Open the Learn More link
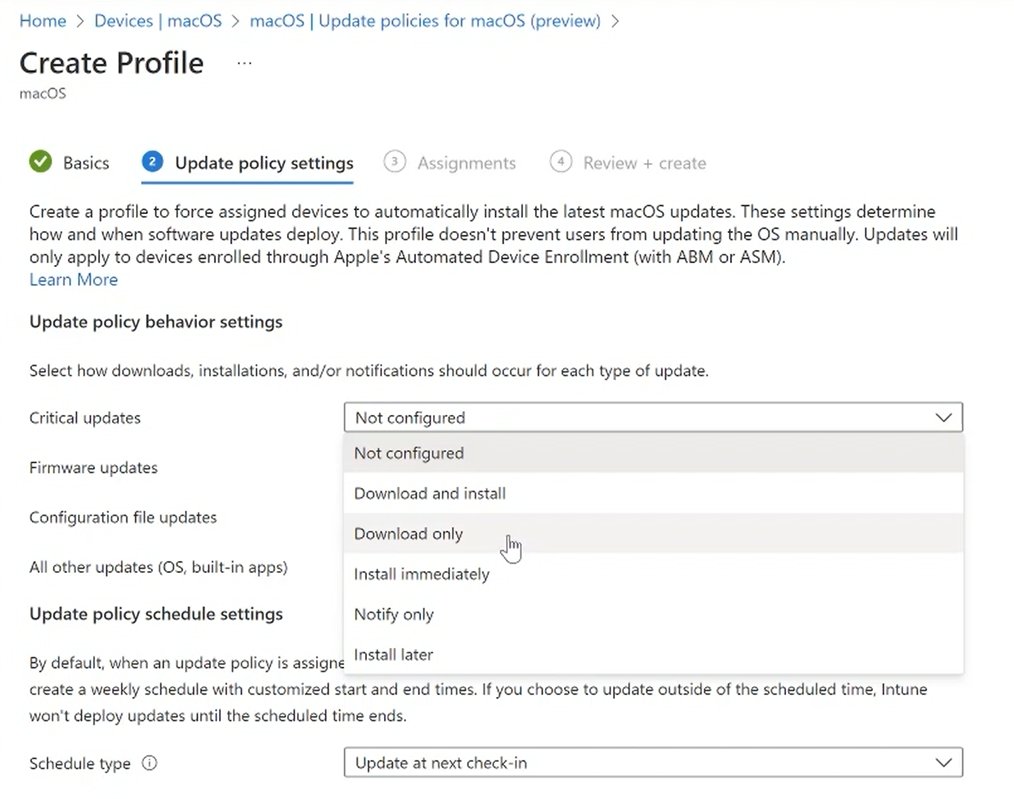 (73, 279)
